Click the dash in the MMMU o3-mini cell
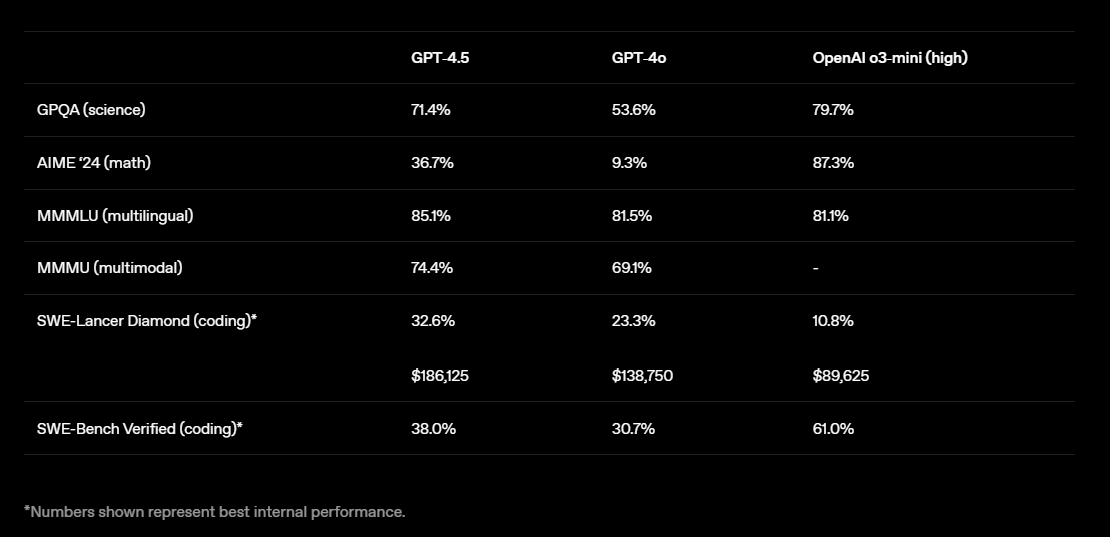This screenshot has height=537, width=1110. [816, 269]
